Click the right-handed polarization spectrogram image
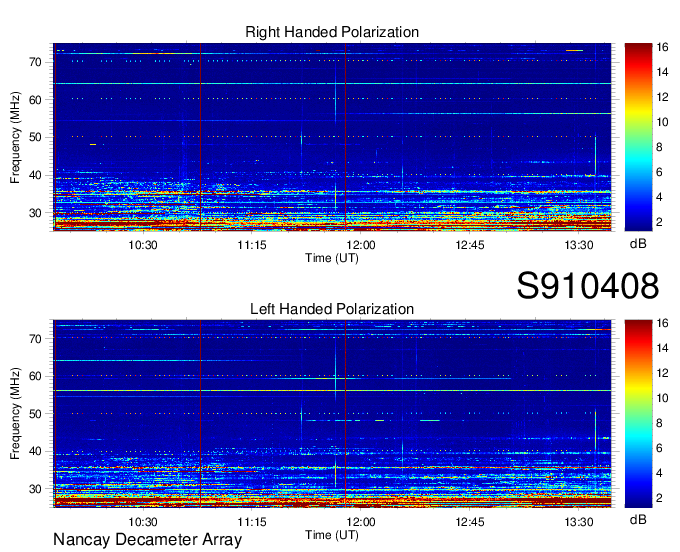Image resolution: width=680 pixels, height=552 pixels. [x=332, y=137]
